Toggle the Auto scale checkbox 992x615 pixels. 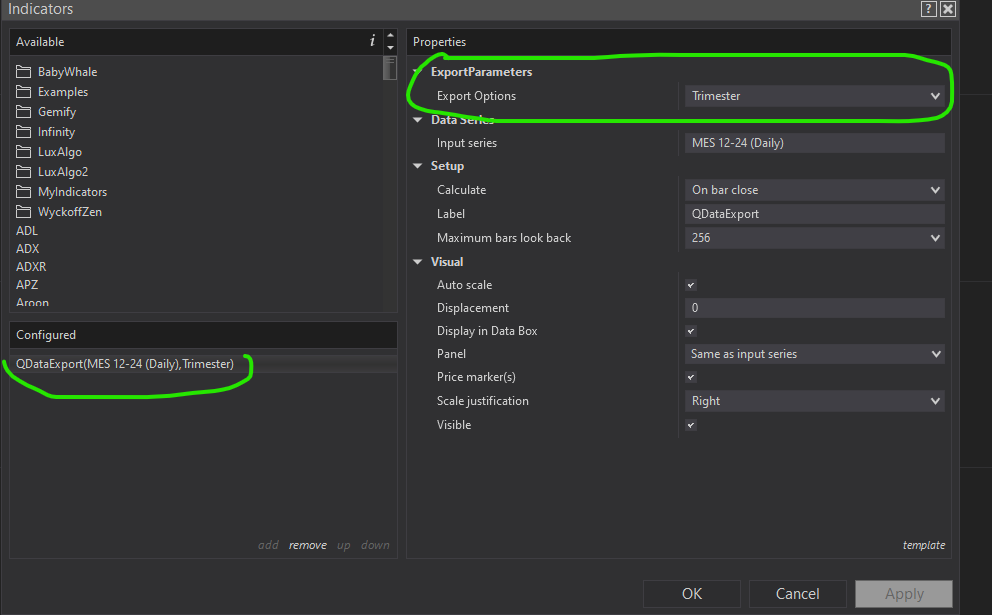[x=690, y=285]
